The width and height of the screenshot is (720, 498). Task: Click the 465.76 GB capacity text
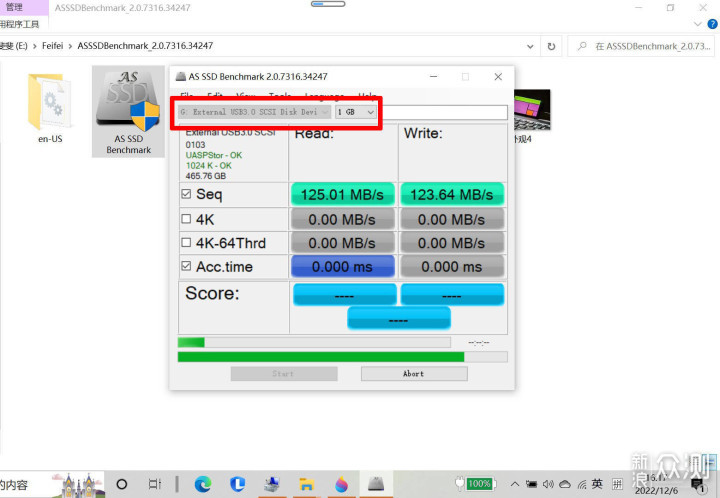(x=206, y=176)
